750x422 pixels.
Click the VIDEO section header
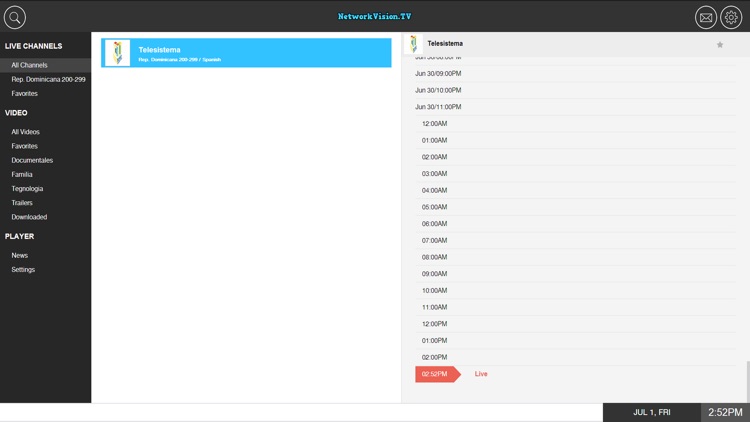point(16,113)
